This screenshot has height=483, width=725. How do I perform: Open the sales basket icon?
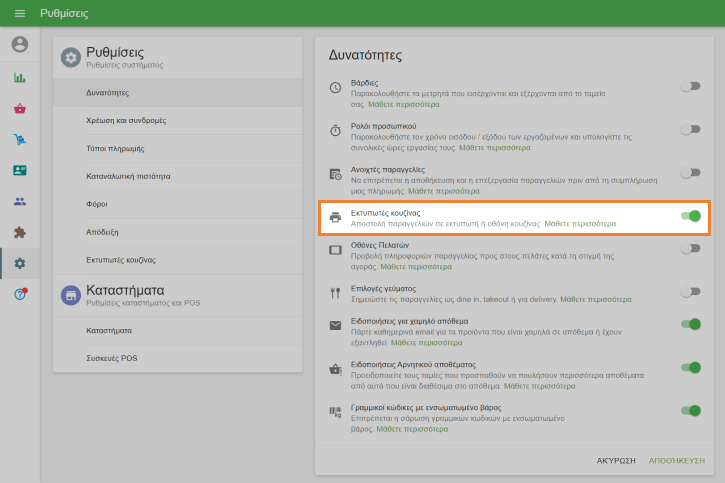point(20,109)
